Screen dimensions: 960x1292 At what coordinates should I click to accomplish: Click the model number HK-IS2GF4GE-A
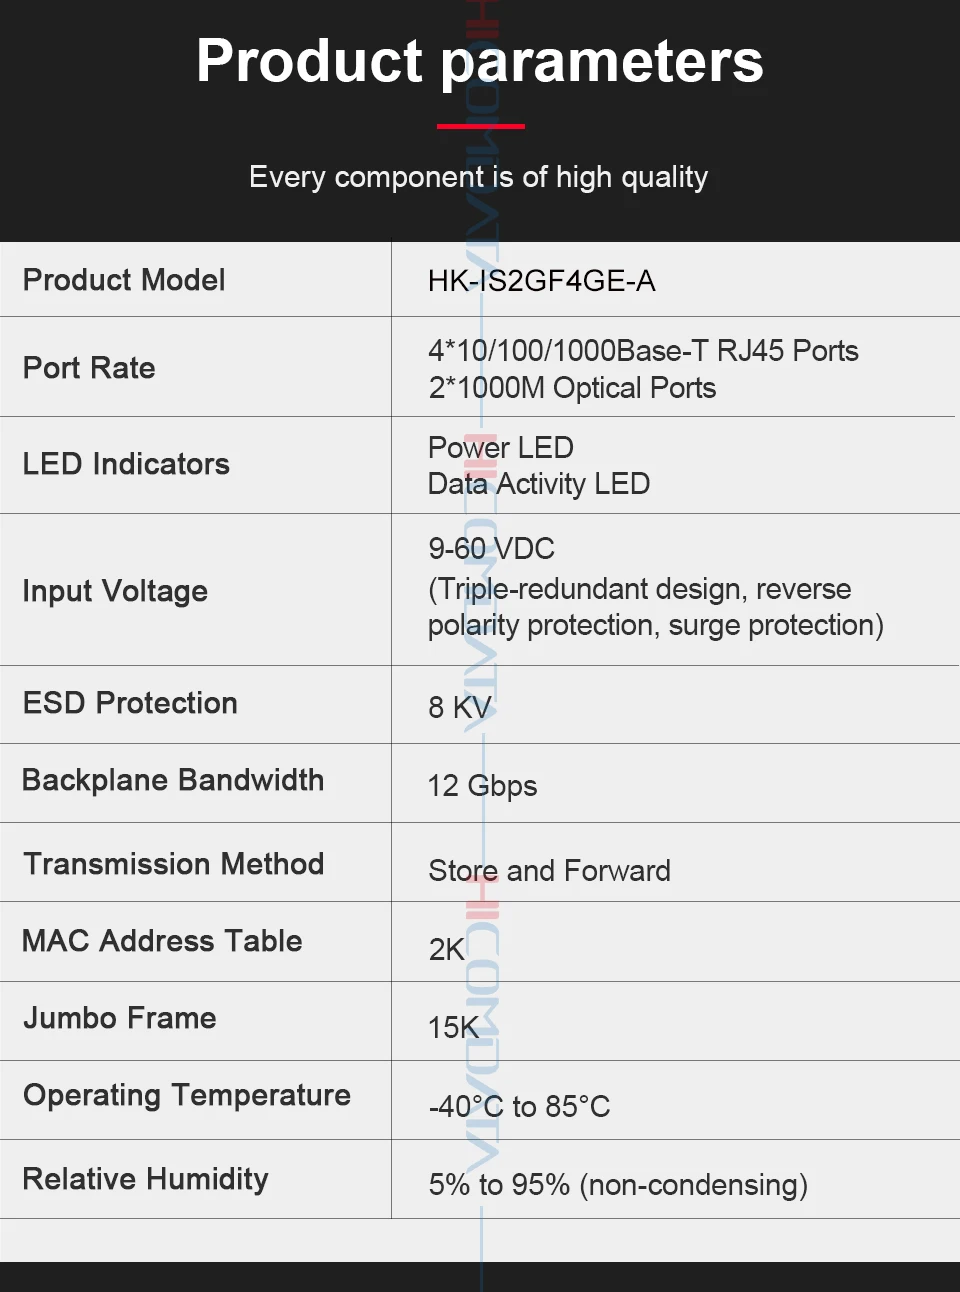541,281
